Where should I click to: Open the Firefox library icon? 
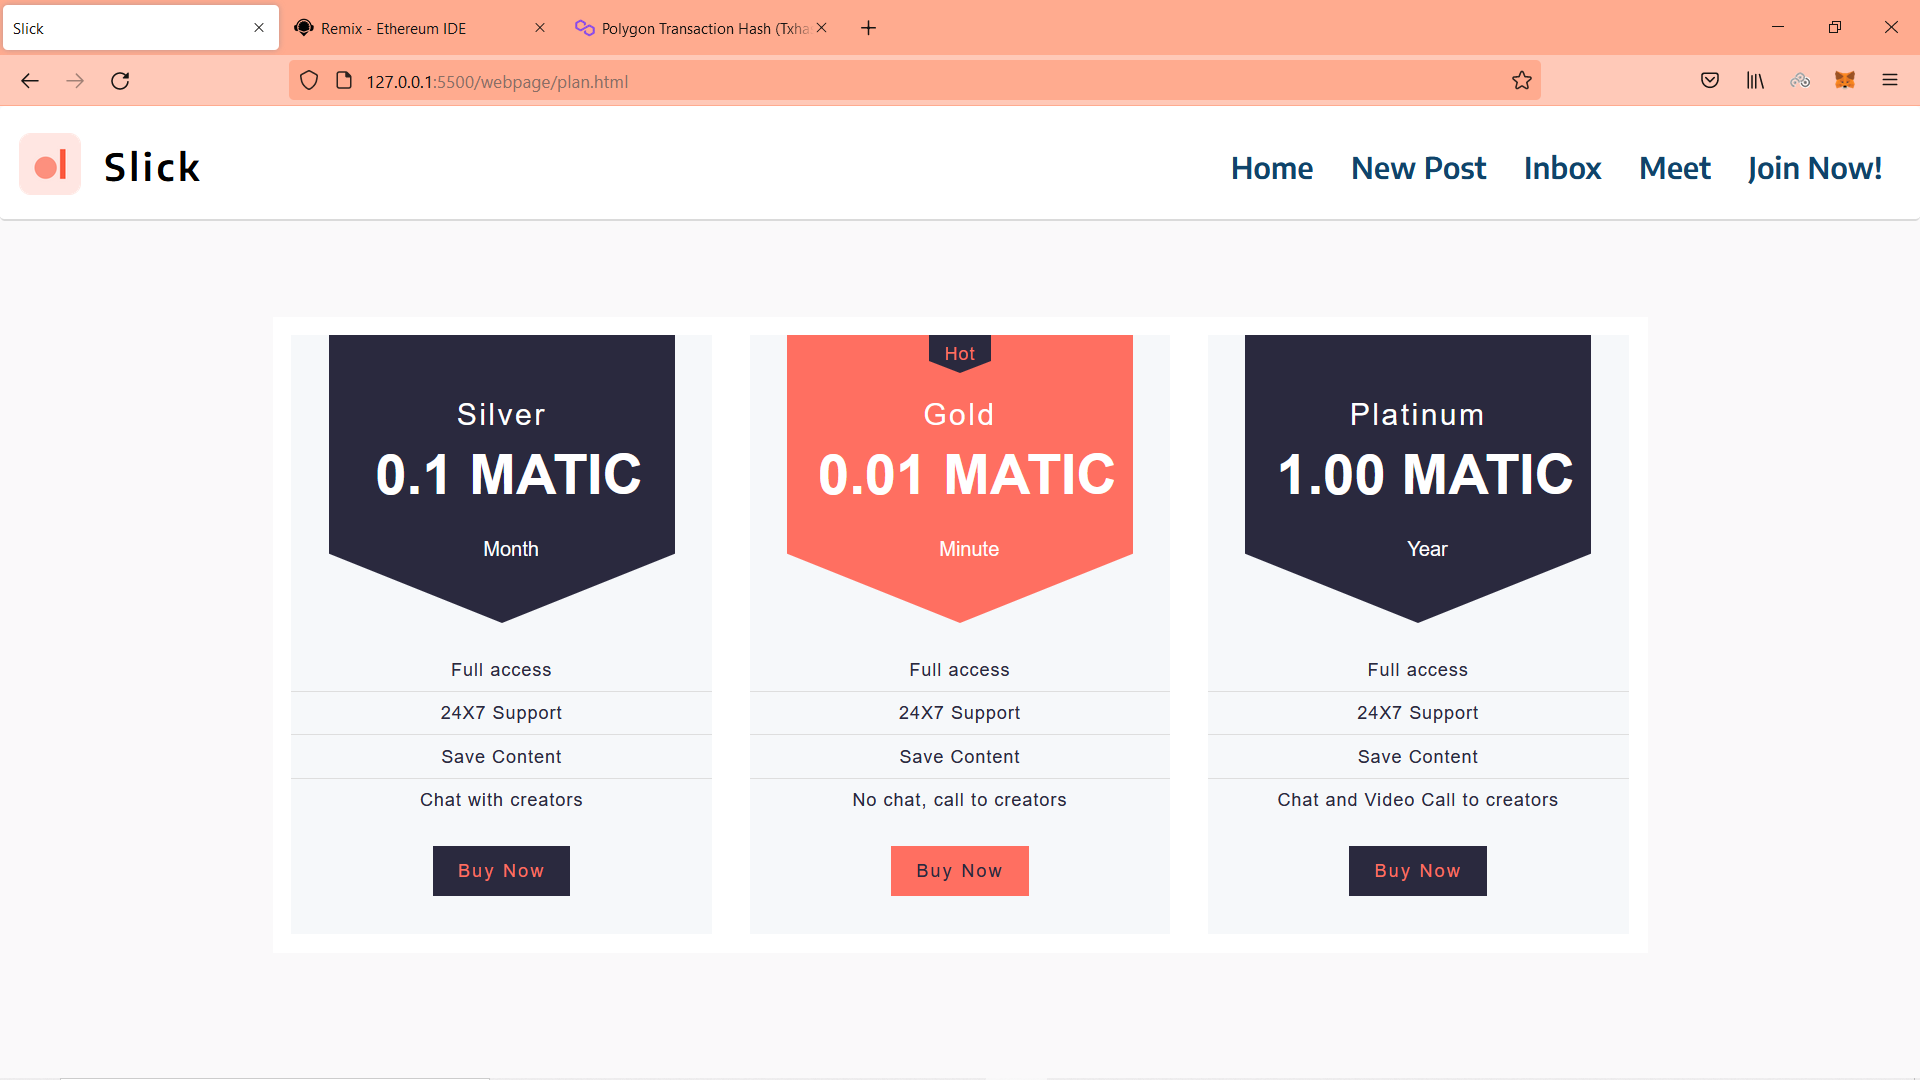pos(1755,81)
